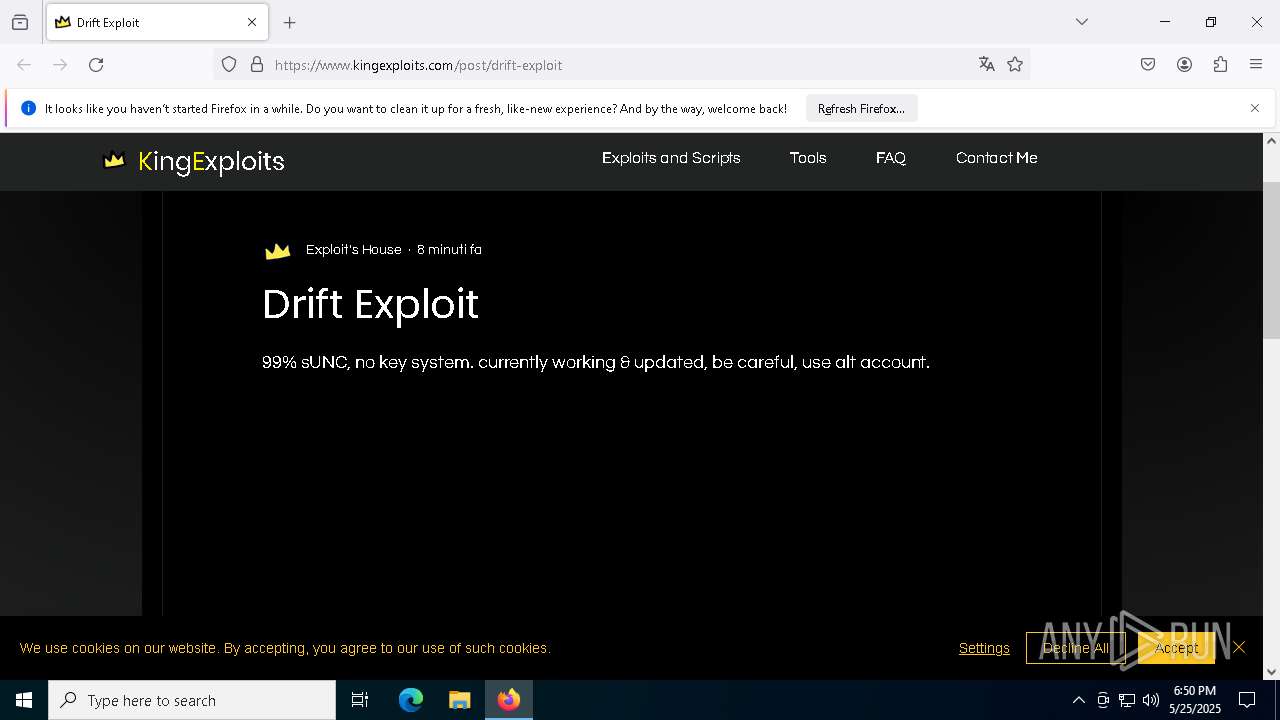Open the clock showing 6:50 PM
Viewport: 1280px width, 720px height.
point(1195,700)
